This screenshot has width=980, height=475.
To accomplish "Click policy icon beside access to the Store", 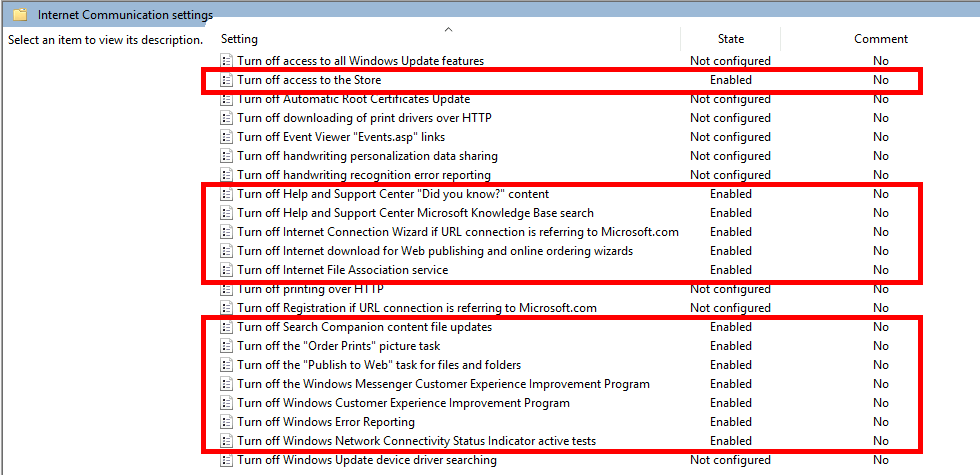I will pyautogui.click(x=226, y=80).
